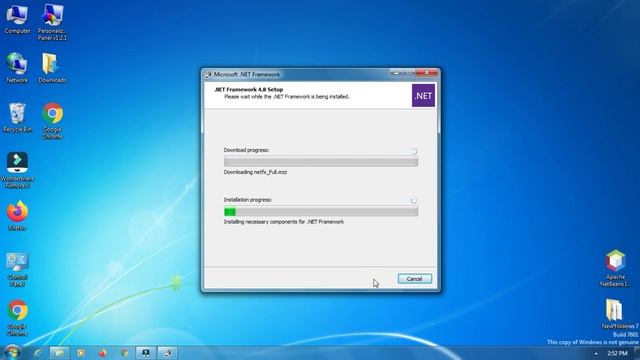The width and height of the screenshot is (640, 360).
Task: Select the 'Downloading netfx_Full.mzz' status text
Action: tap(255, 172)
